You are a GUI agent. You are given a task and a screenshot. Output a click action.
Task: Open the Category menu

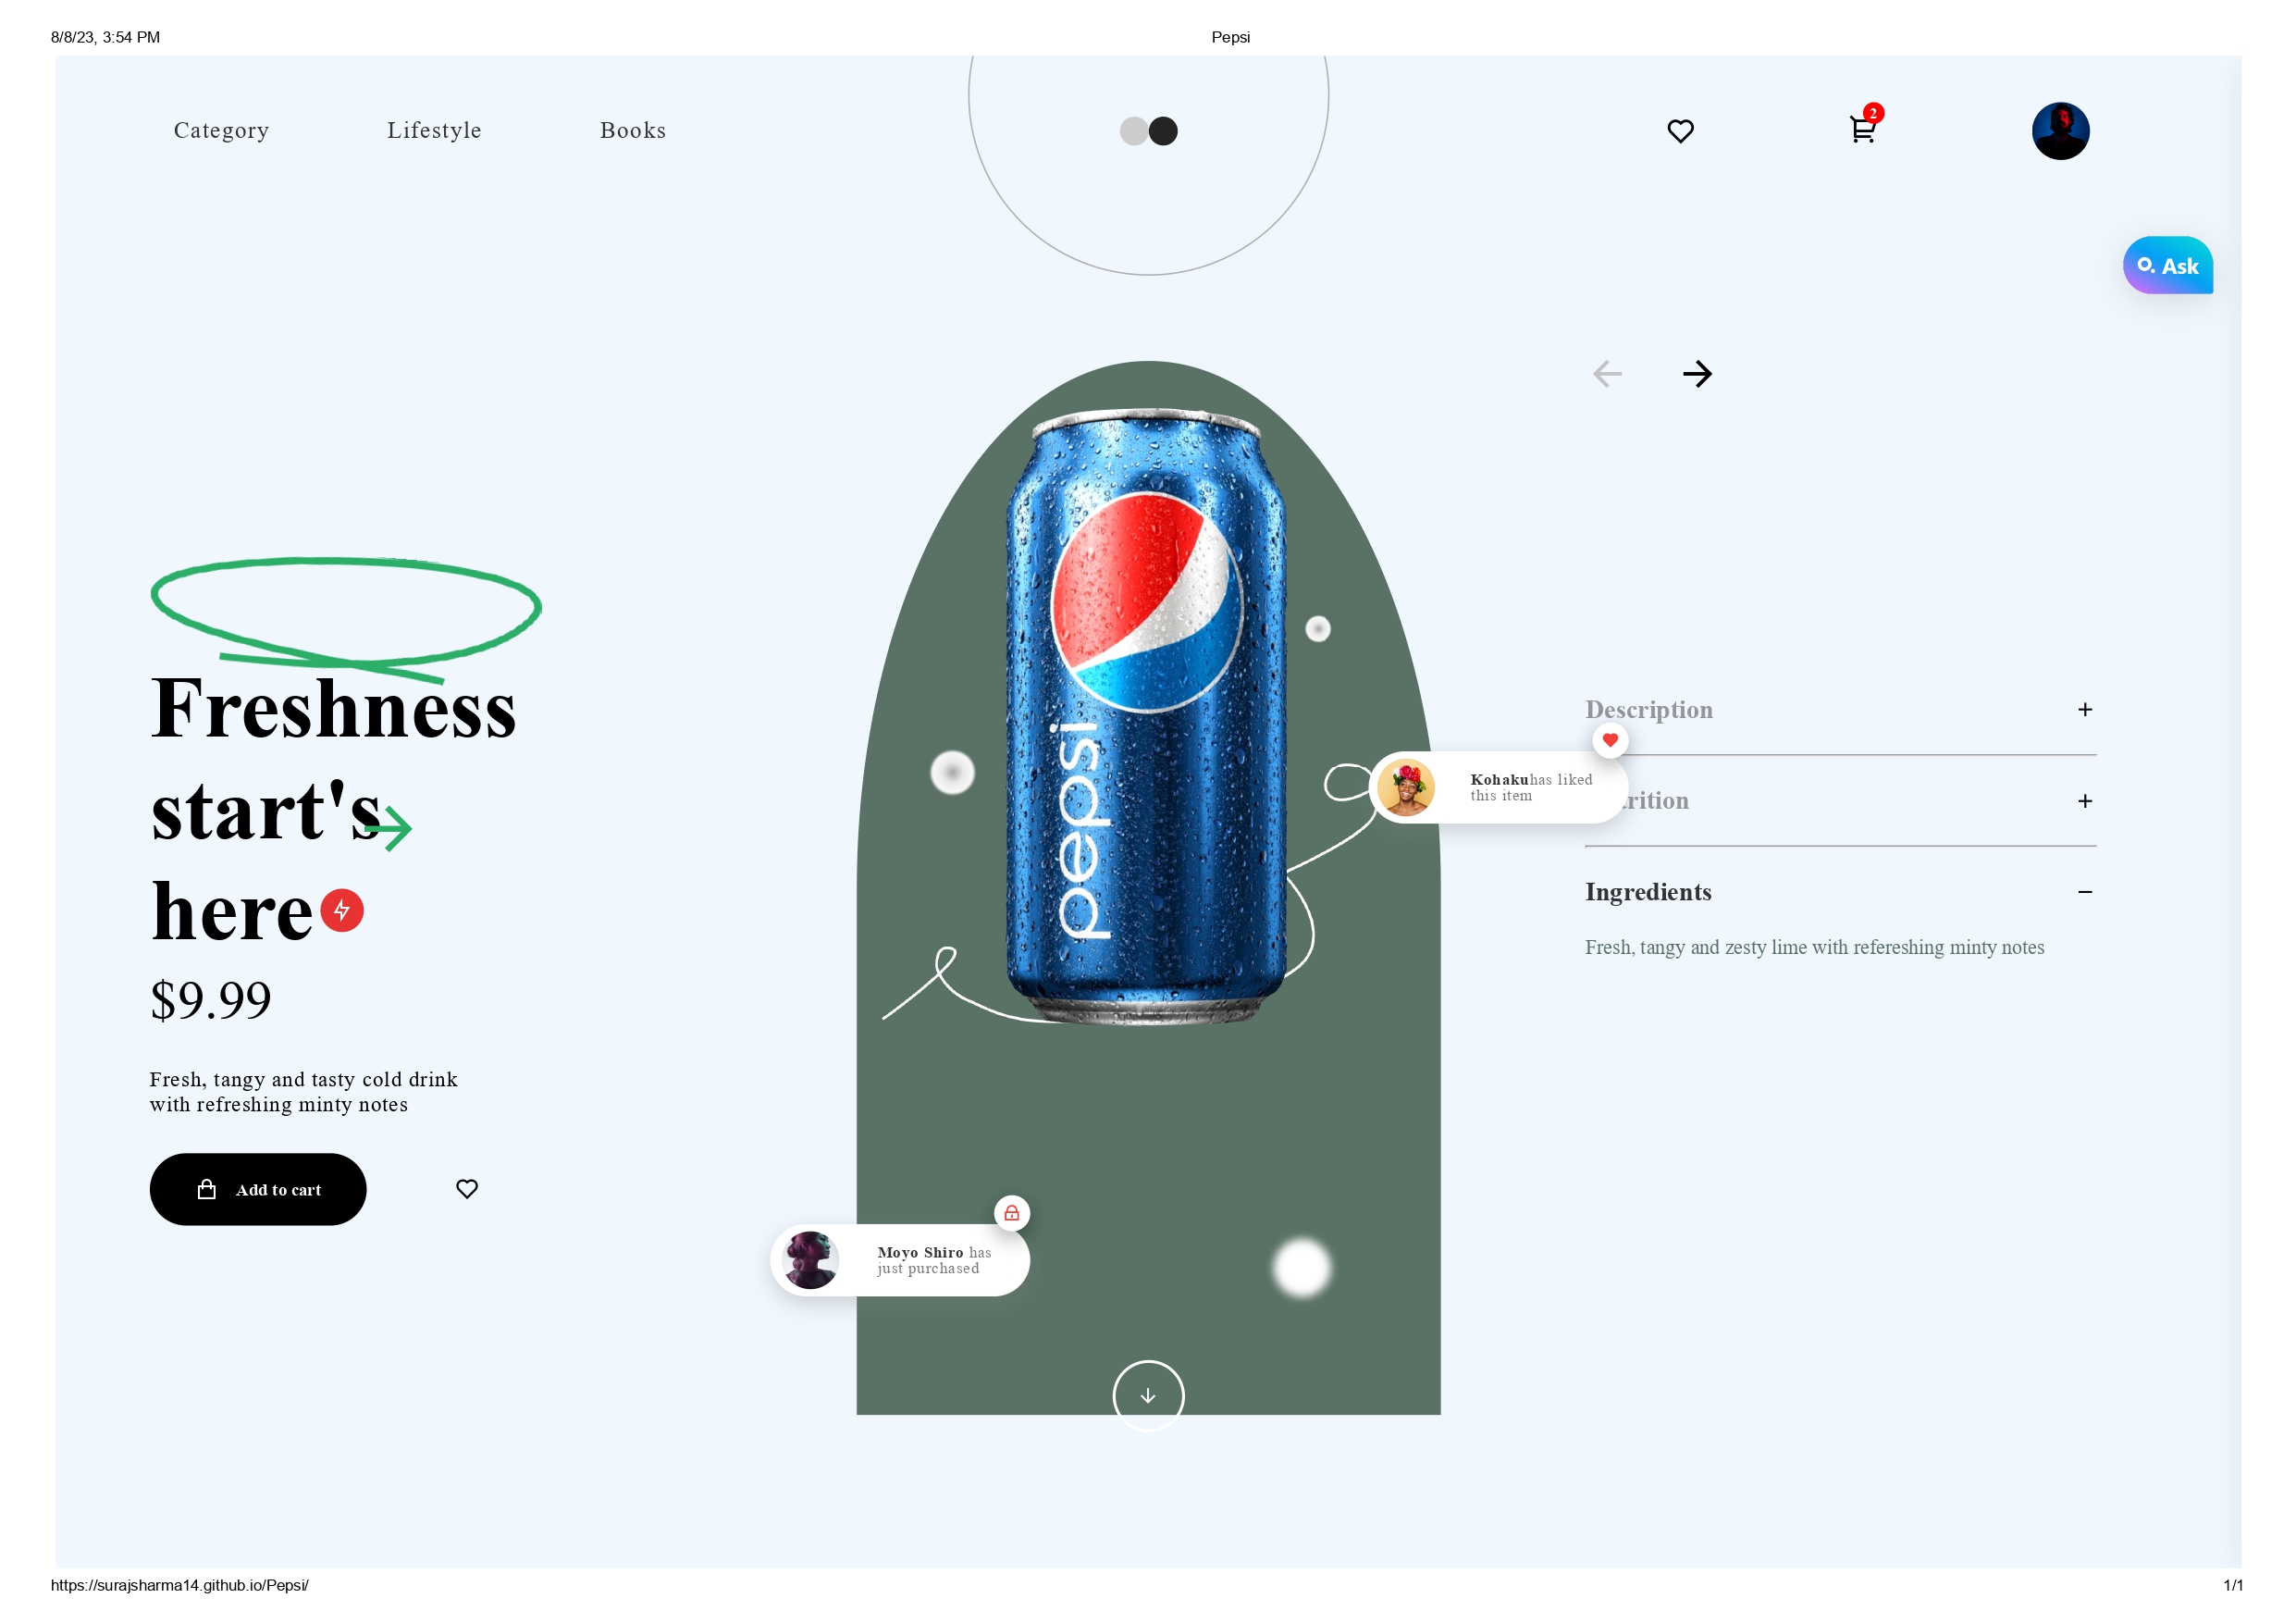pyautogui.click(x=221, y=130)
